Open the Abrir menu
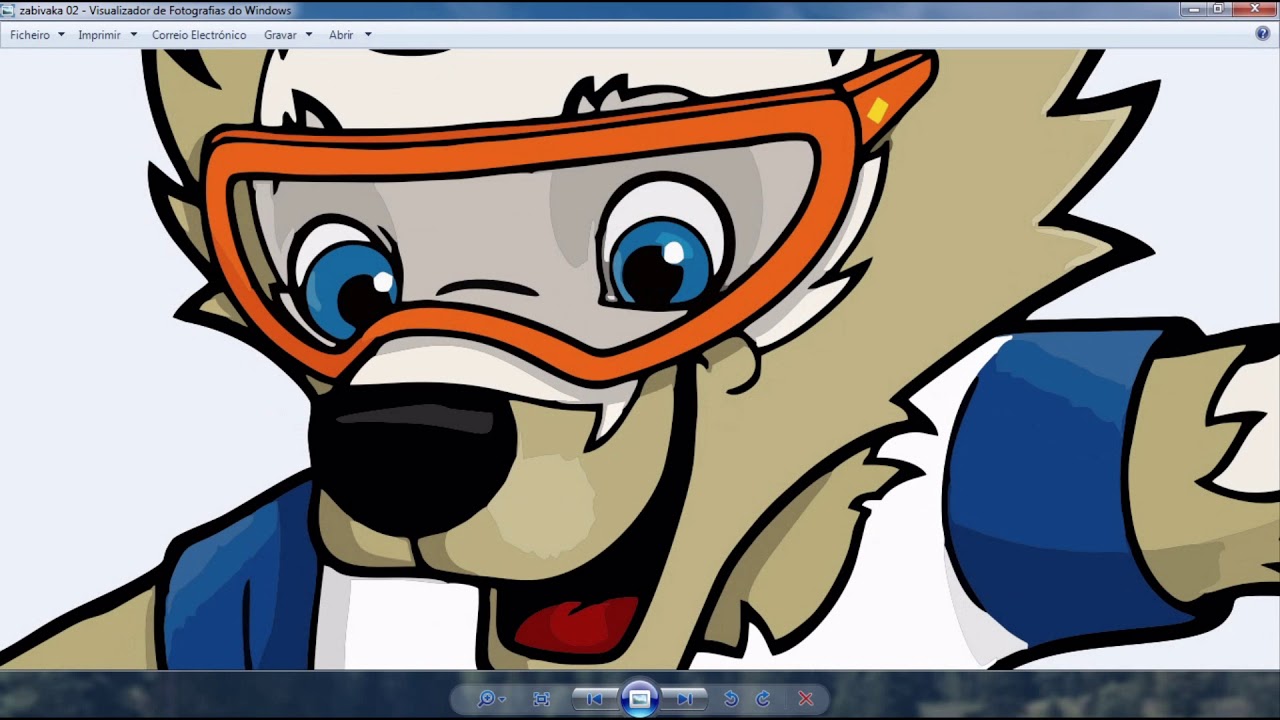This screenshot has height=720, width=1280. tap(341, 35)
